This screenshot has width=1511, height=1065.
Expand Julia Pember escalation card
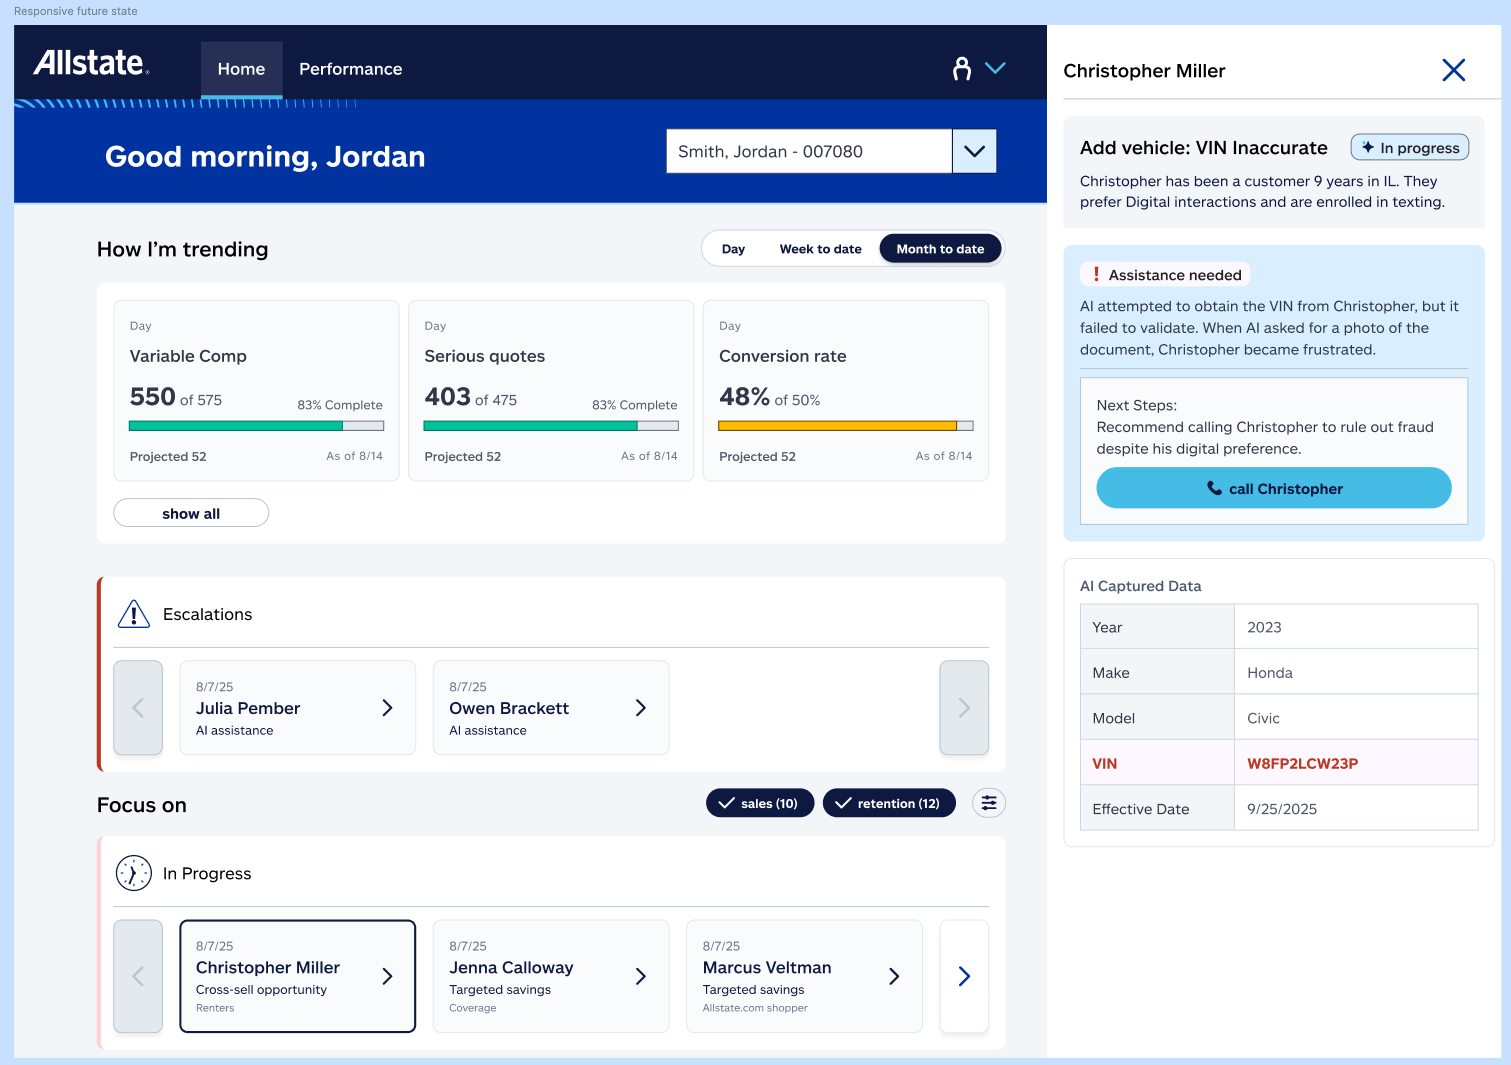coord(387,708)
